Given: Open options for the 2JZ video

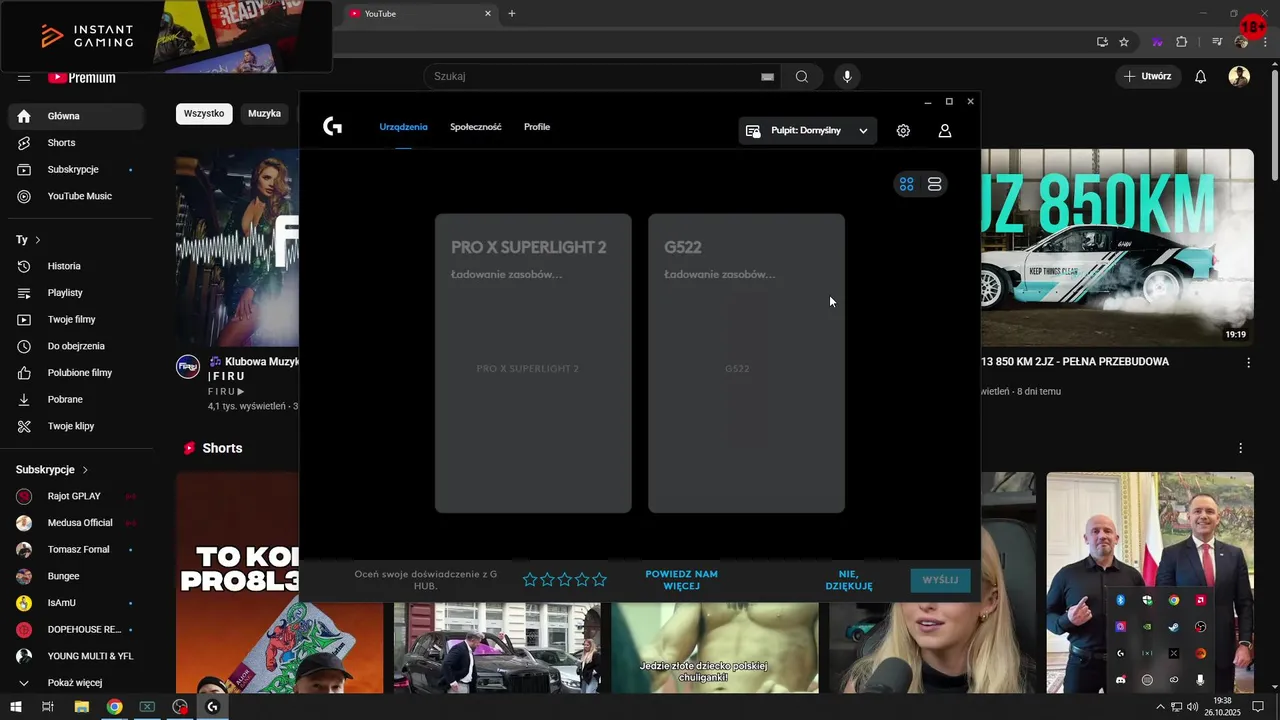Looking at the screenshot, I should 1248,363.
